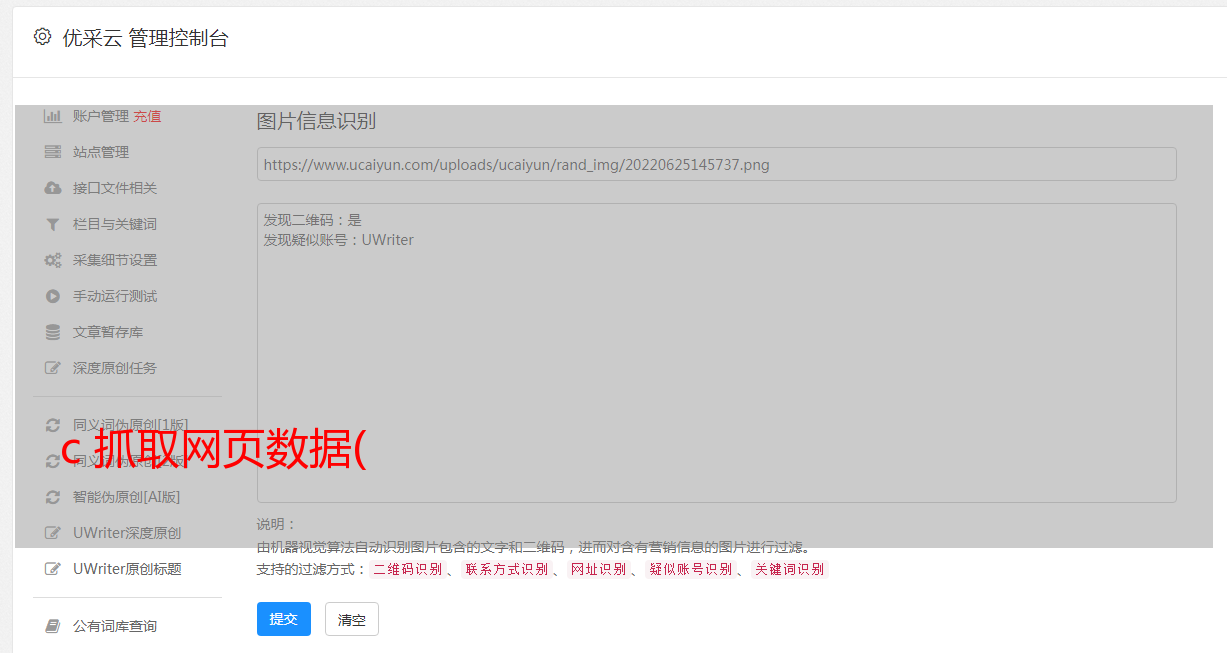Open UWriter原创标题 menu item
The height and width of the screenshot is (653, 1227).
coord(127,569)
